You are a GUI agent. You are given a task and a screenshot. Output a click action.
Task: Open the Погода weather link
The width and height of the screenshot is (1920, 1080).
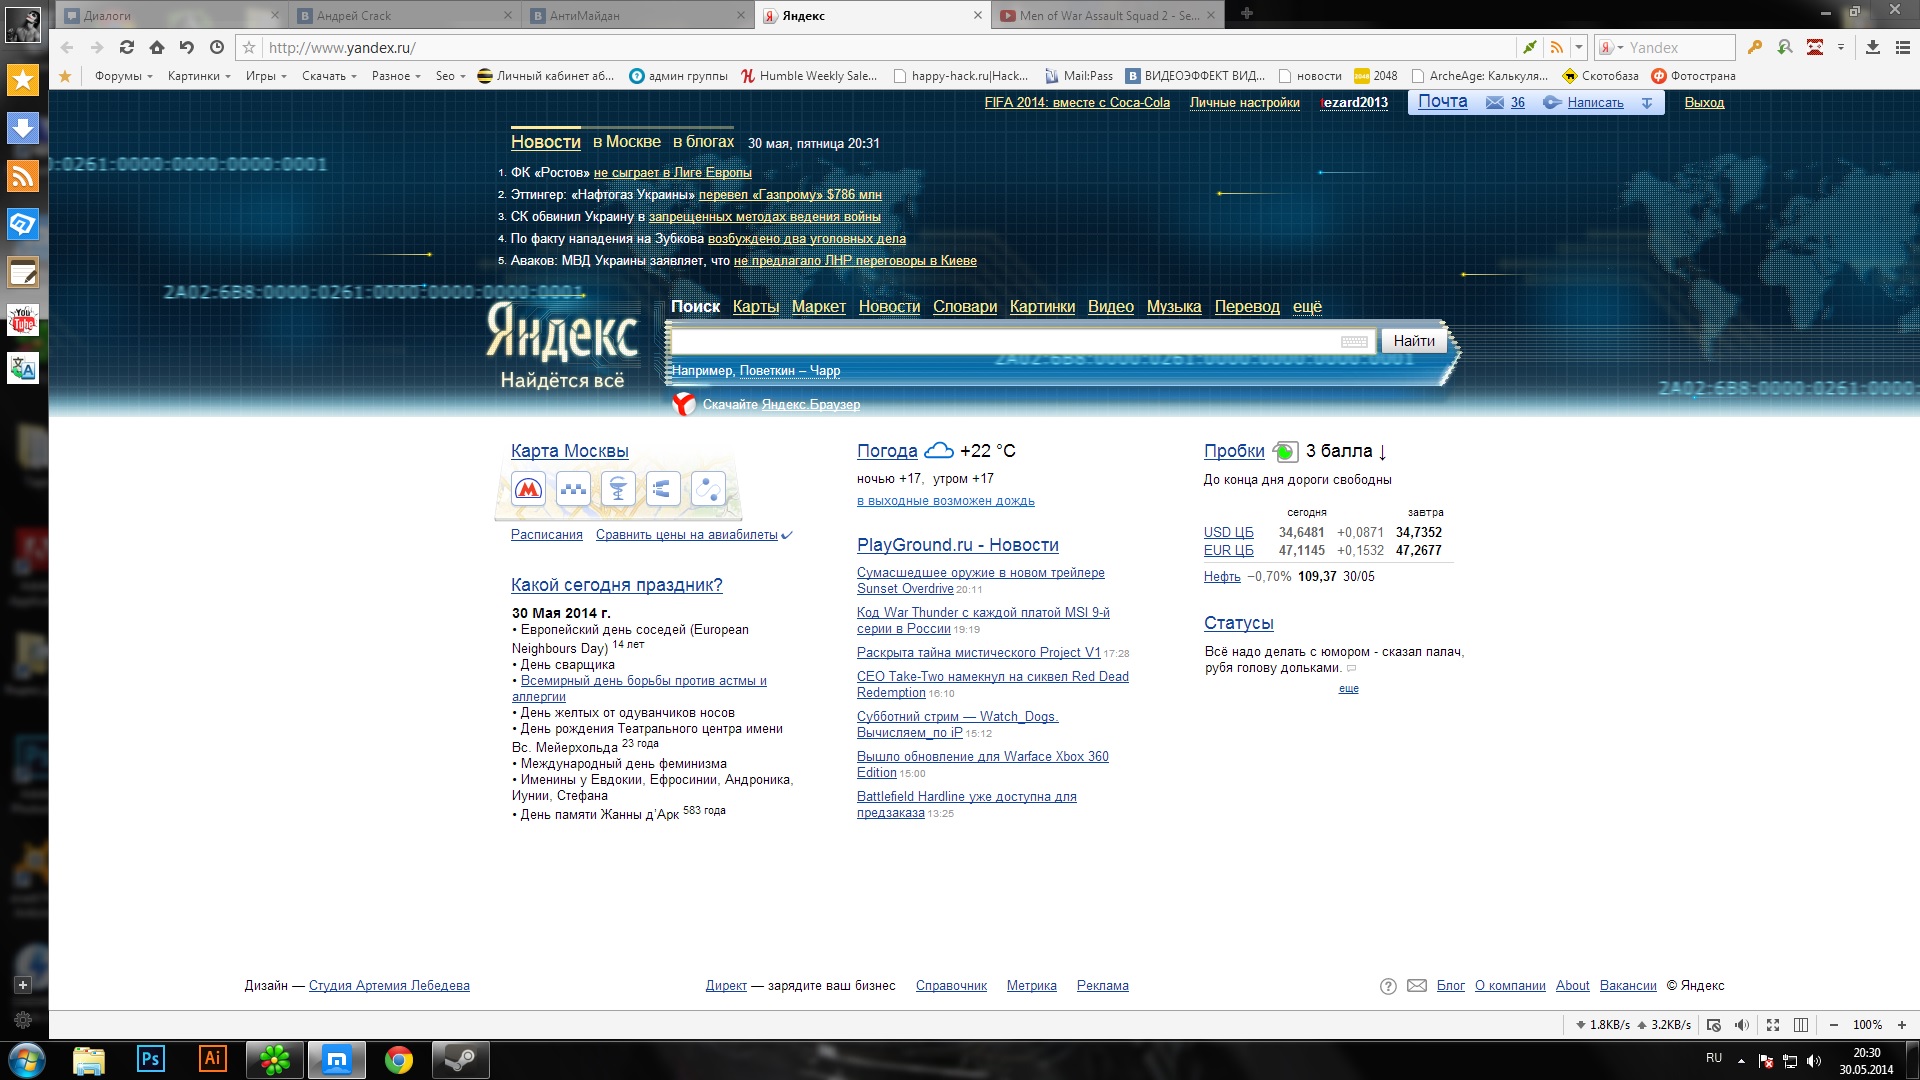point(887,451)
